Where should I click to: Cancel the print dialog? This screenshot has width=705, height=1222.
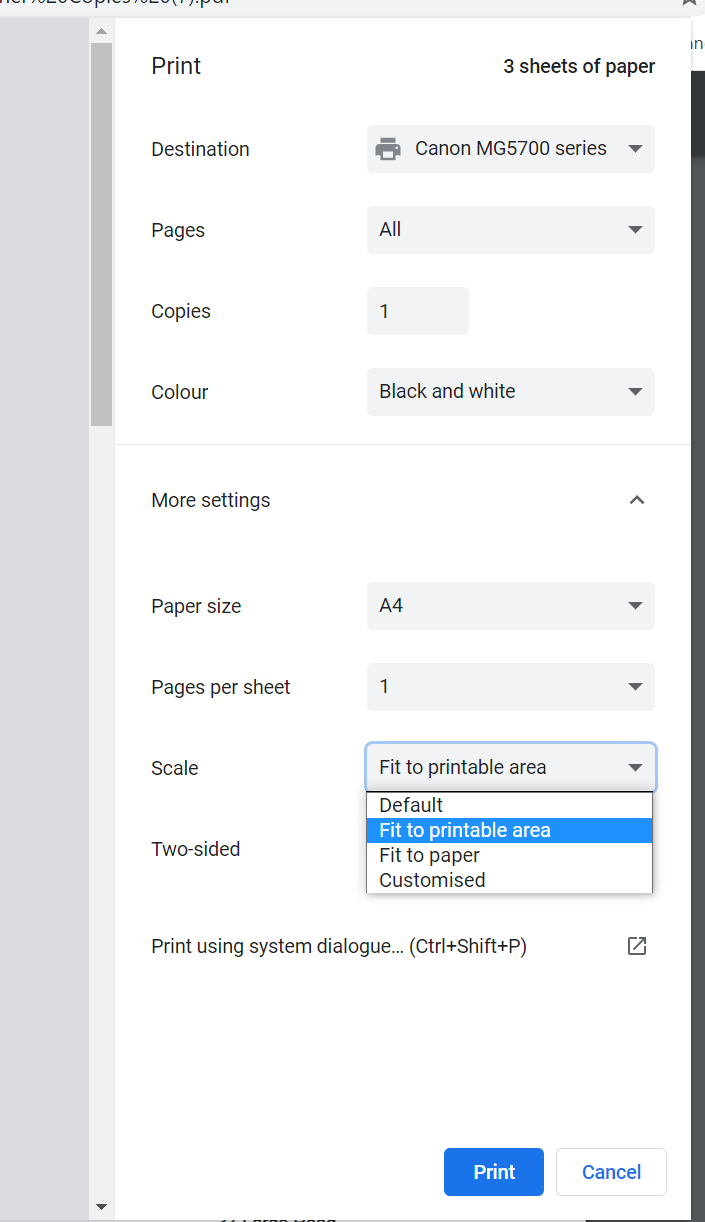(x=611, y=1172)
